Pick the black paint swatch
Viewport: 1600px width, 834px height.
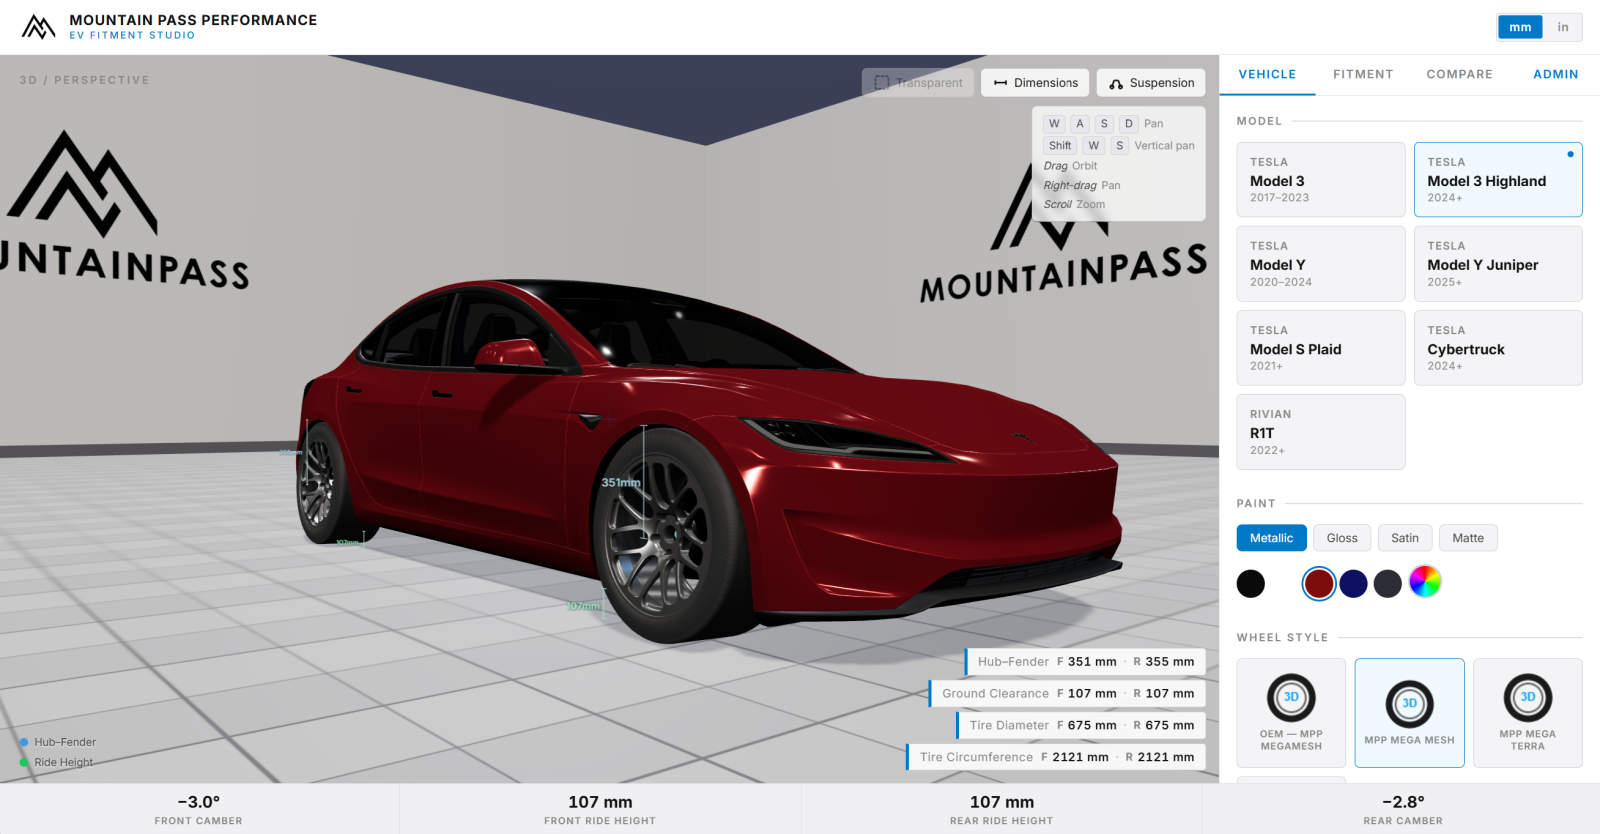[x=1250, y=583]
